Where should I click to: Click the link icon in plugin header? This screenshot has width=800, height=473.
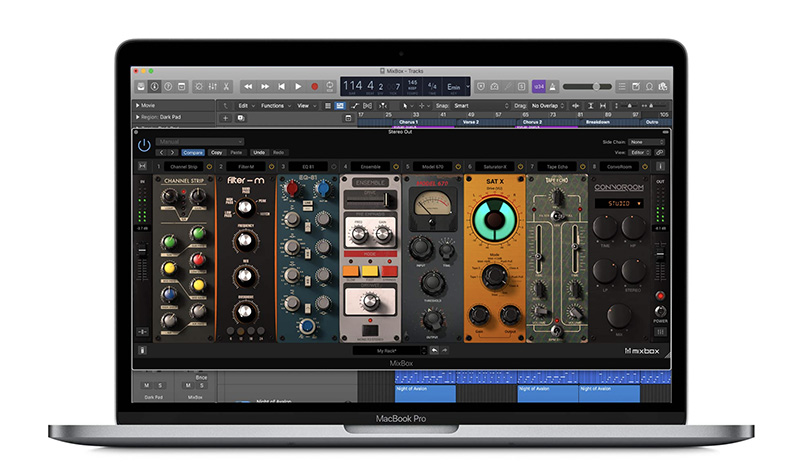pyautogui.click(x=659, y=152)
